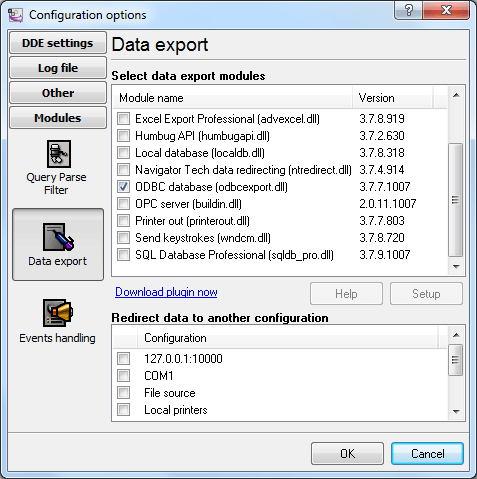Click the Download plugin now link

(166, 292)
